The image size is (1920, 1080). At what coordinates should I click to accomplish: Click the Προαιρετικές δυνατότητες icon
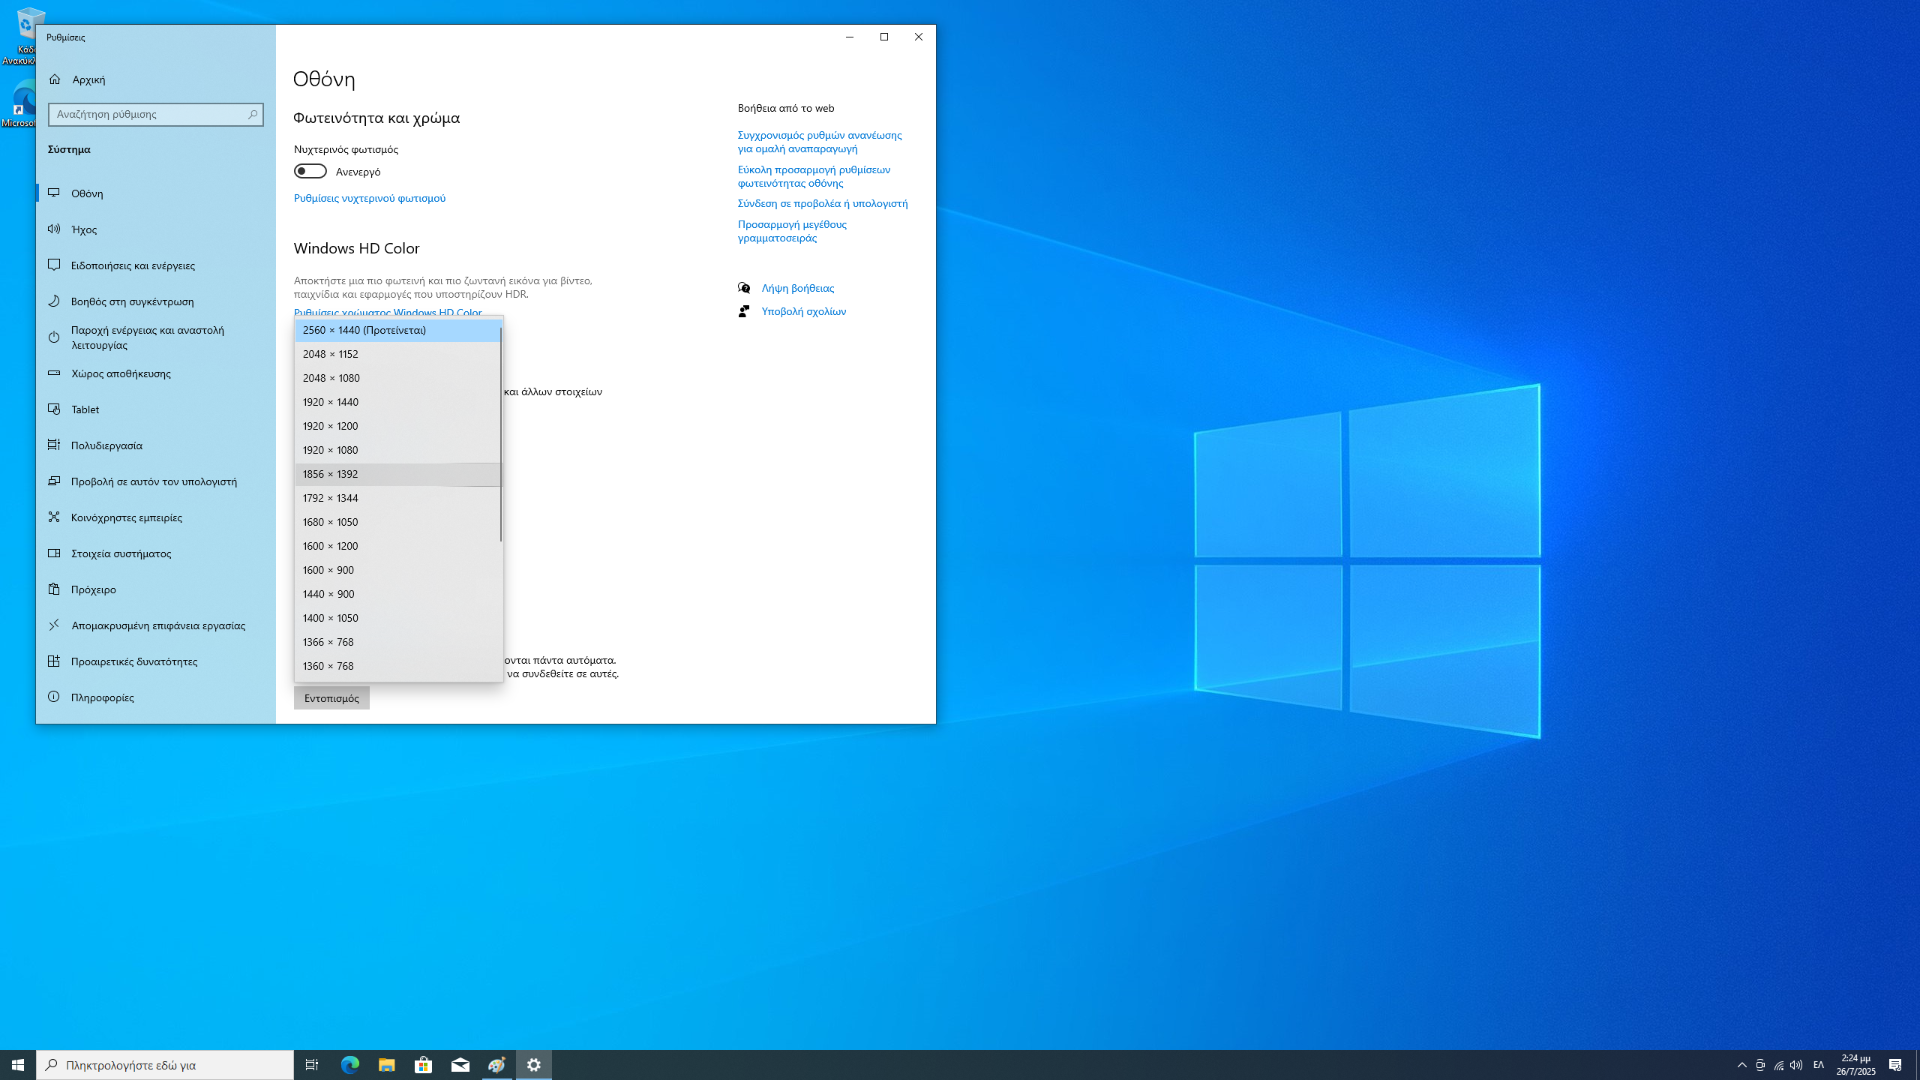[x=54, y=662]
